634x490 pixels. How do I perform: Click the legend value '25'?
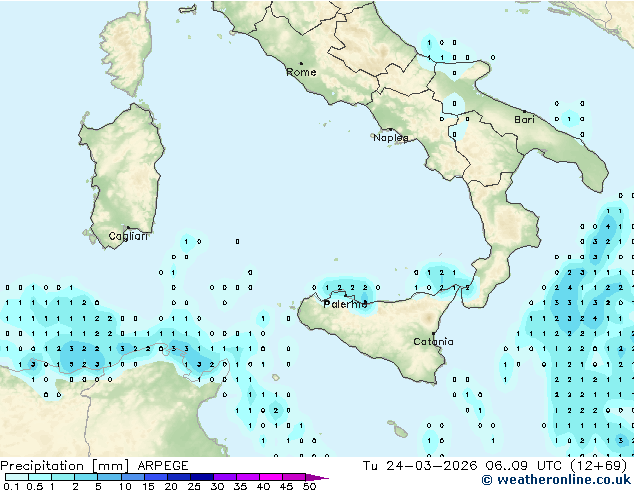click(x=194, y=486)
